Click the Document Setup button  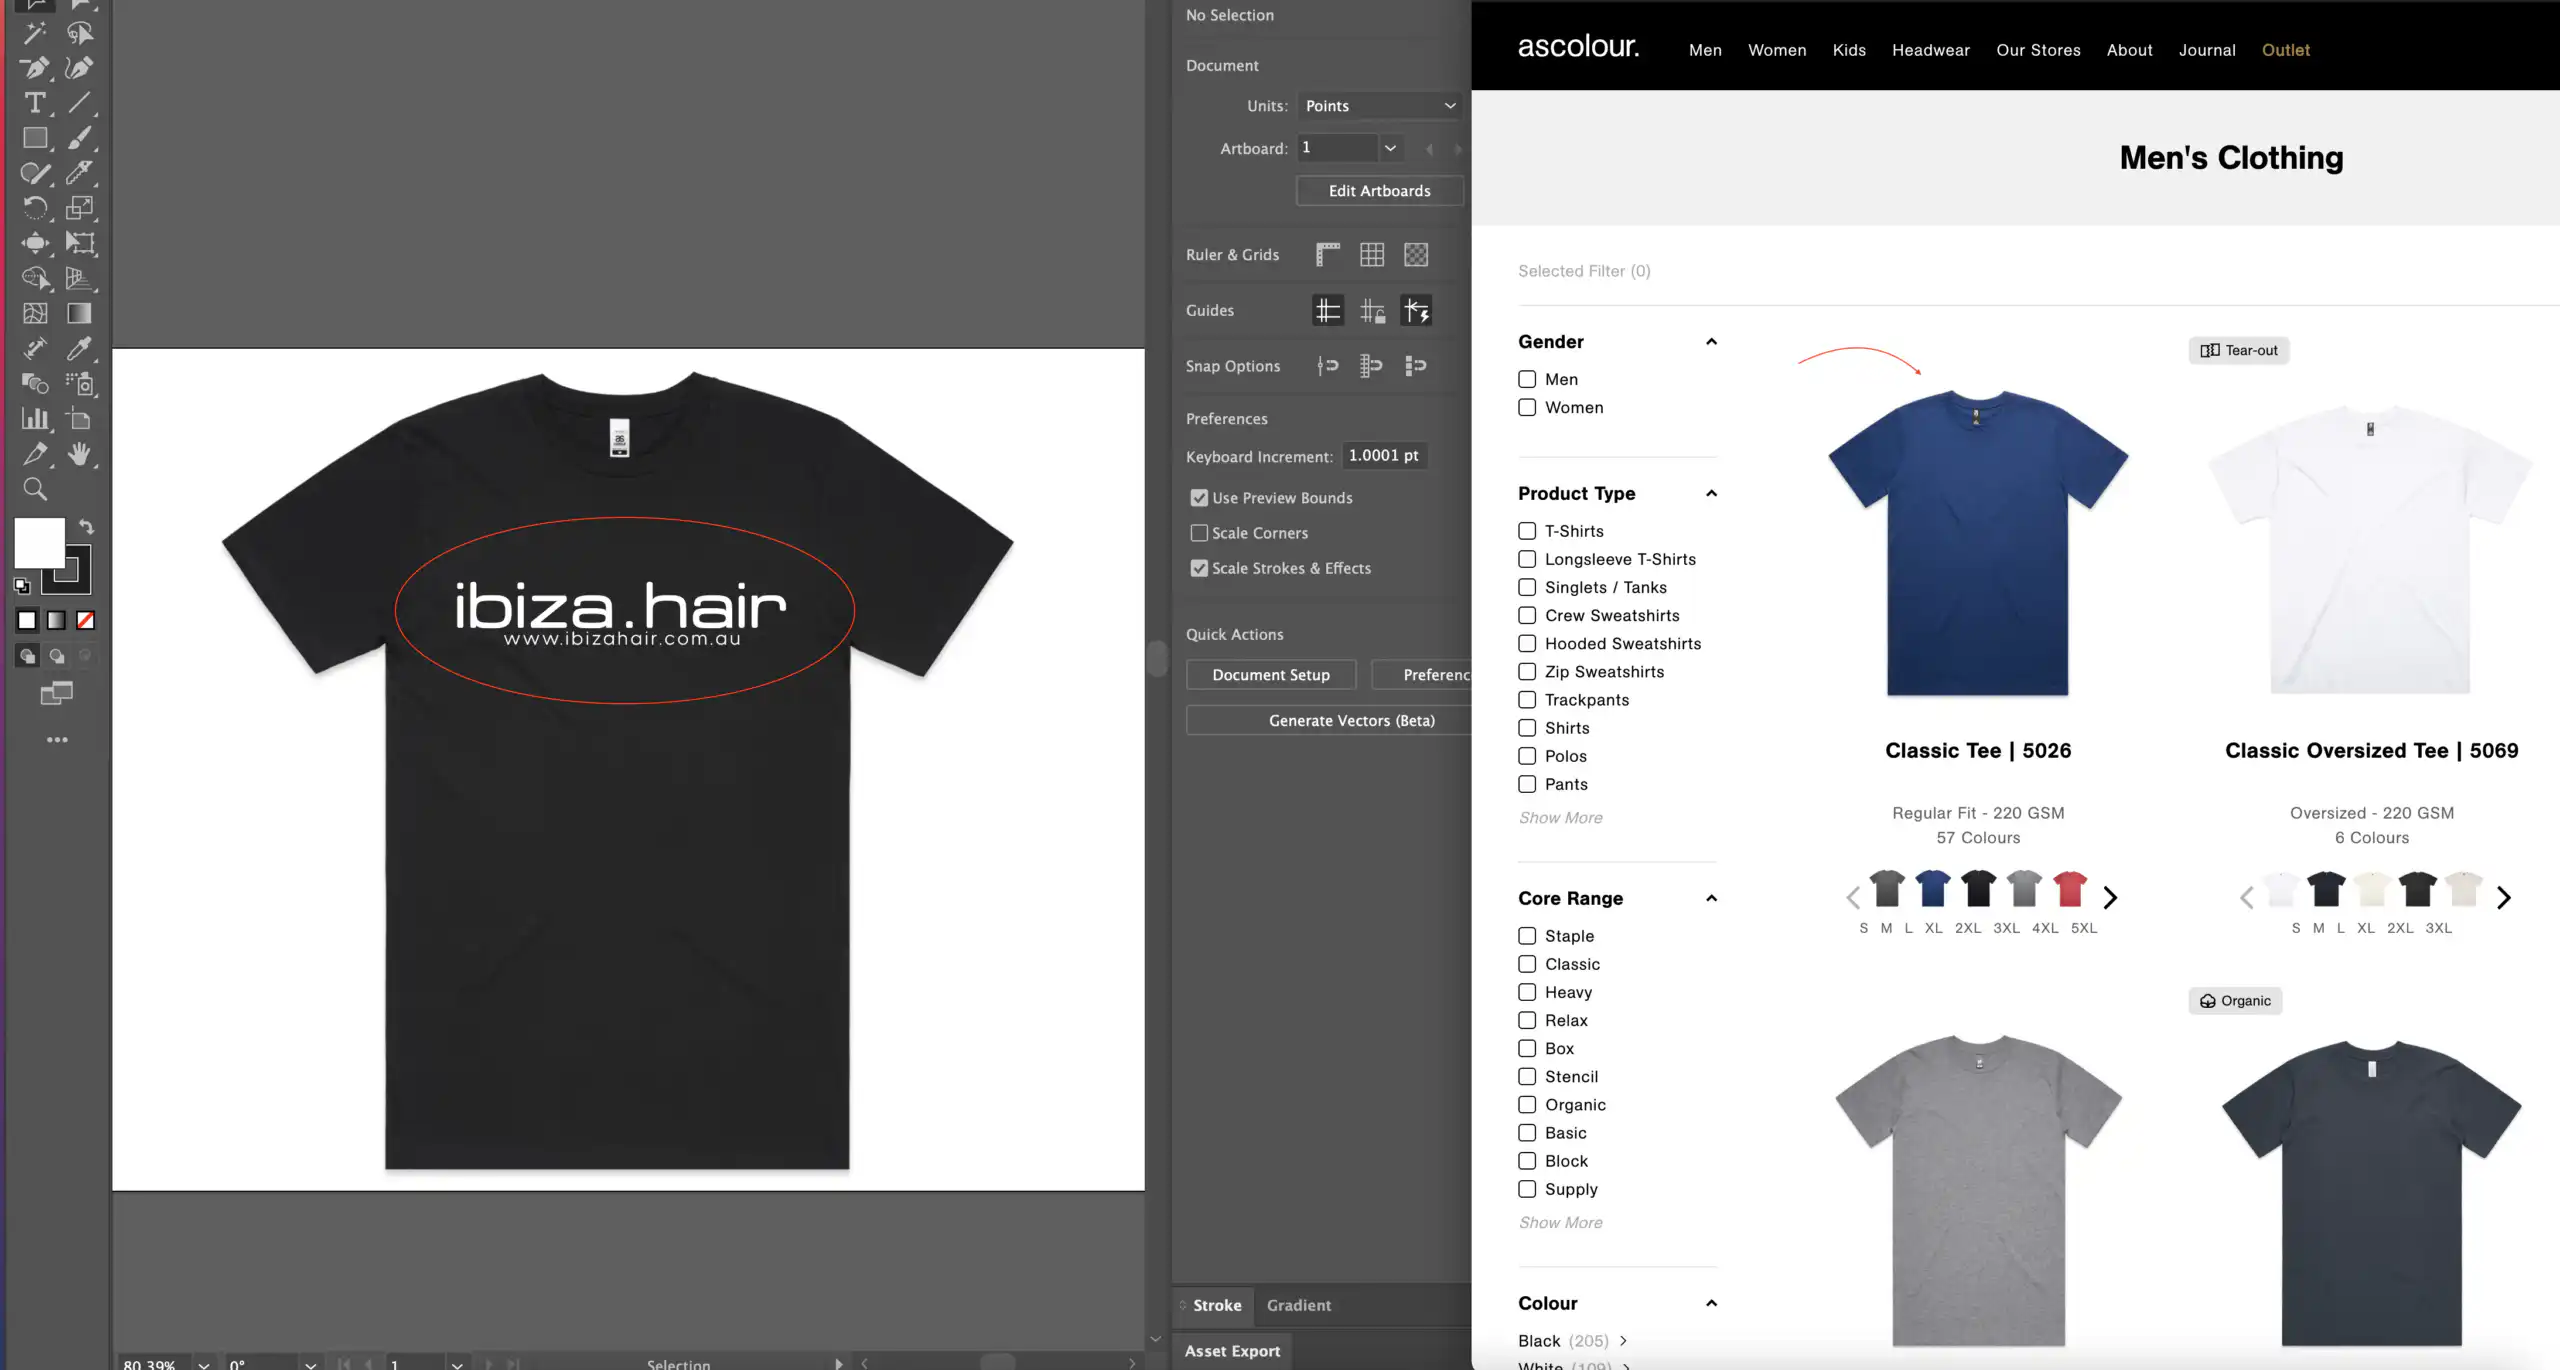1270,675
